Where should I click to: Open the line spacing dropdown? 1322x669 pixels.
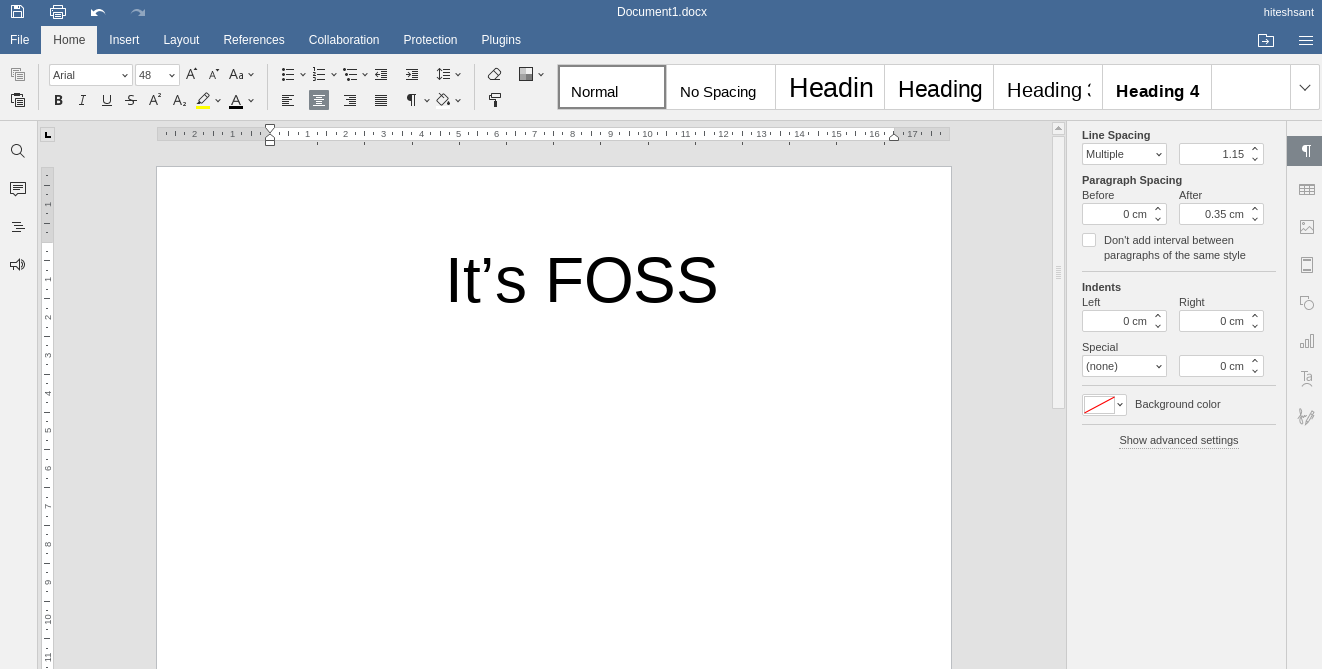point(1124,154)
